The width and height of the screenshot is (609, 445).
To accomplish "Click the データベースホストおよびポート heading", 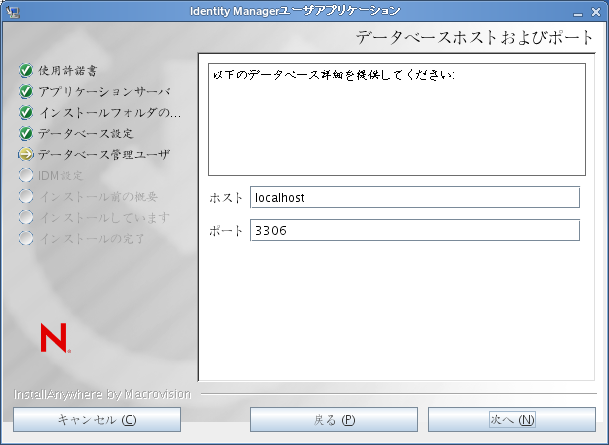I will 475,37.
